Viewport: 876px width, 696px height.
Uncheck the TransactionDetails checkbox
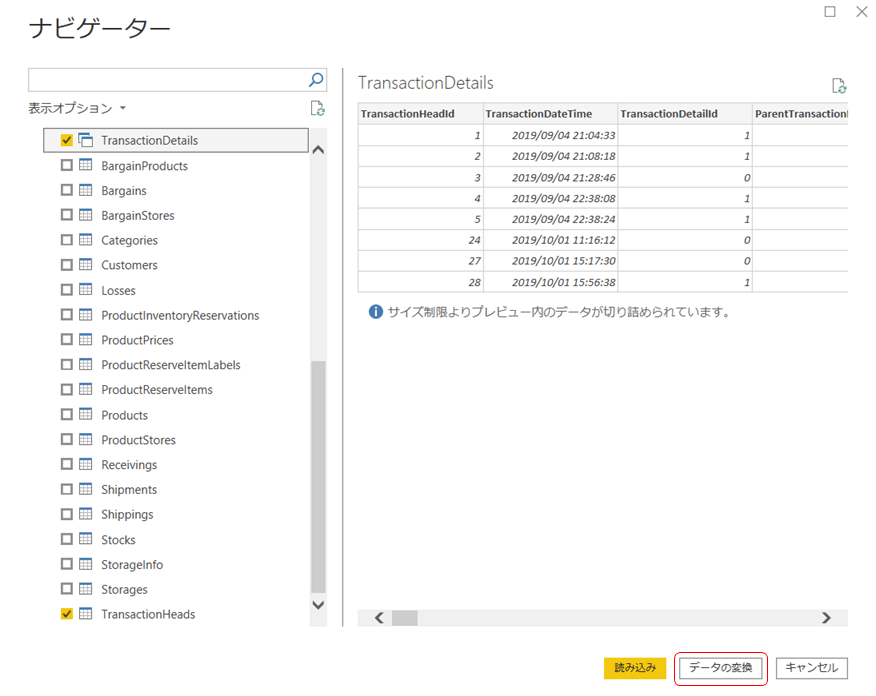[x=66, y=140]
